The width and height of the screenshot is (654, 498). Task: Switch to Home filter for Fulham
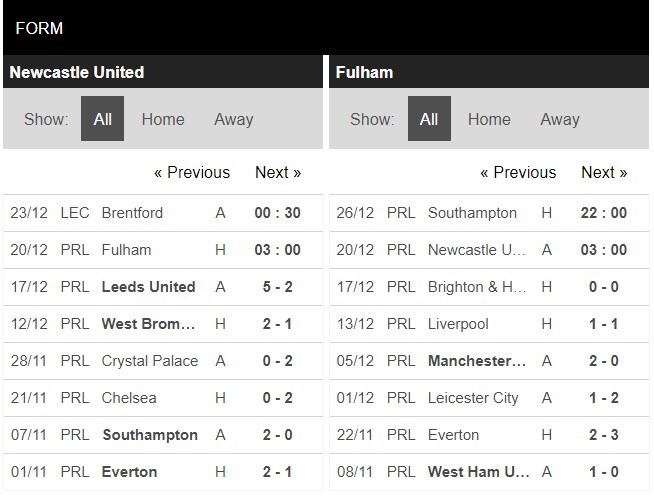(489, 120)
